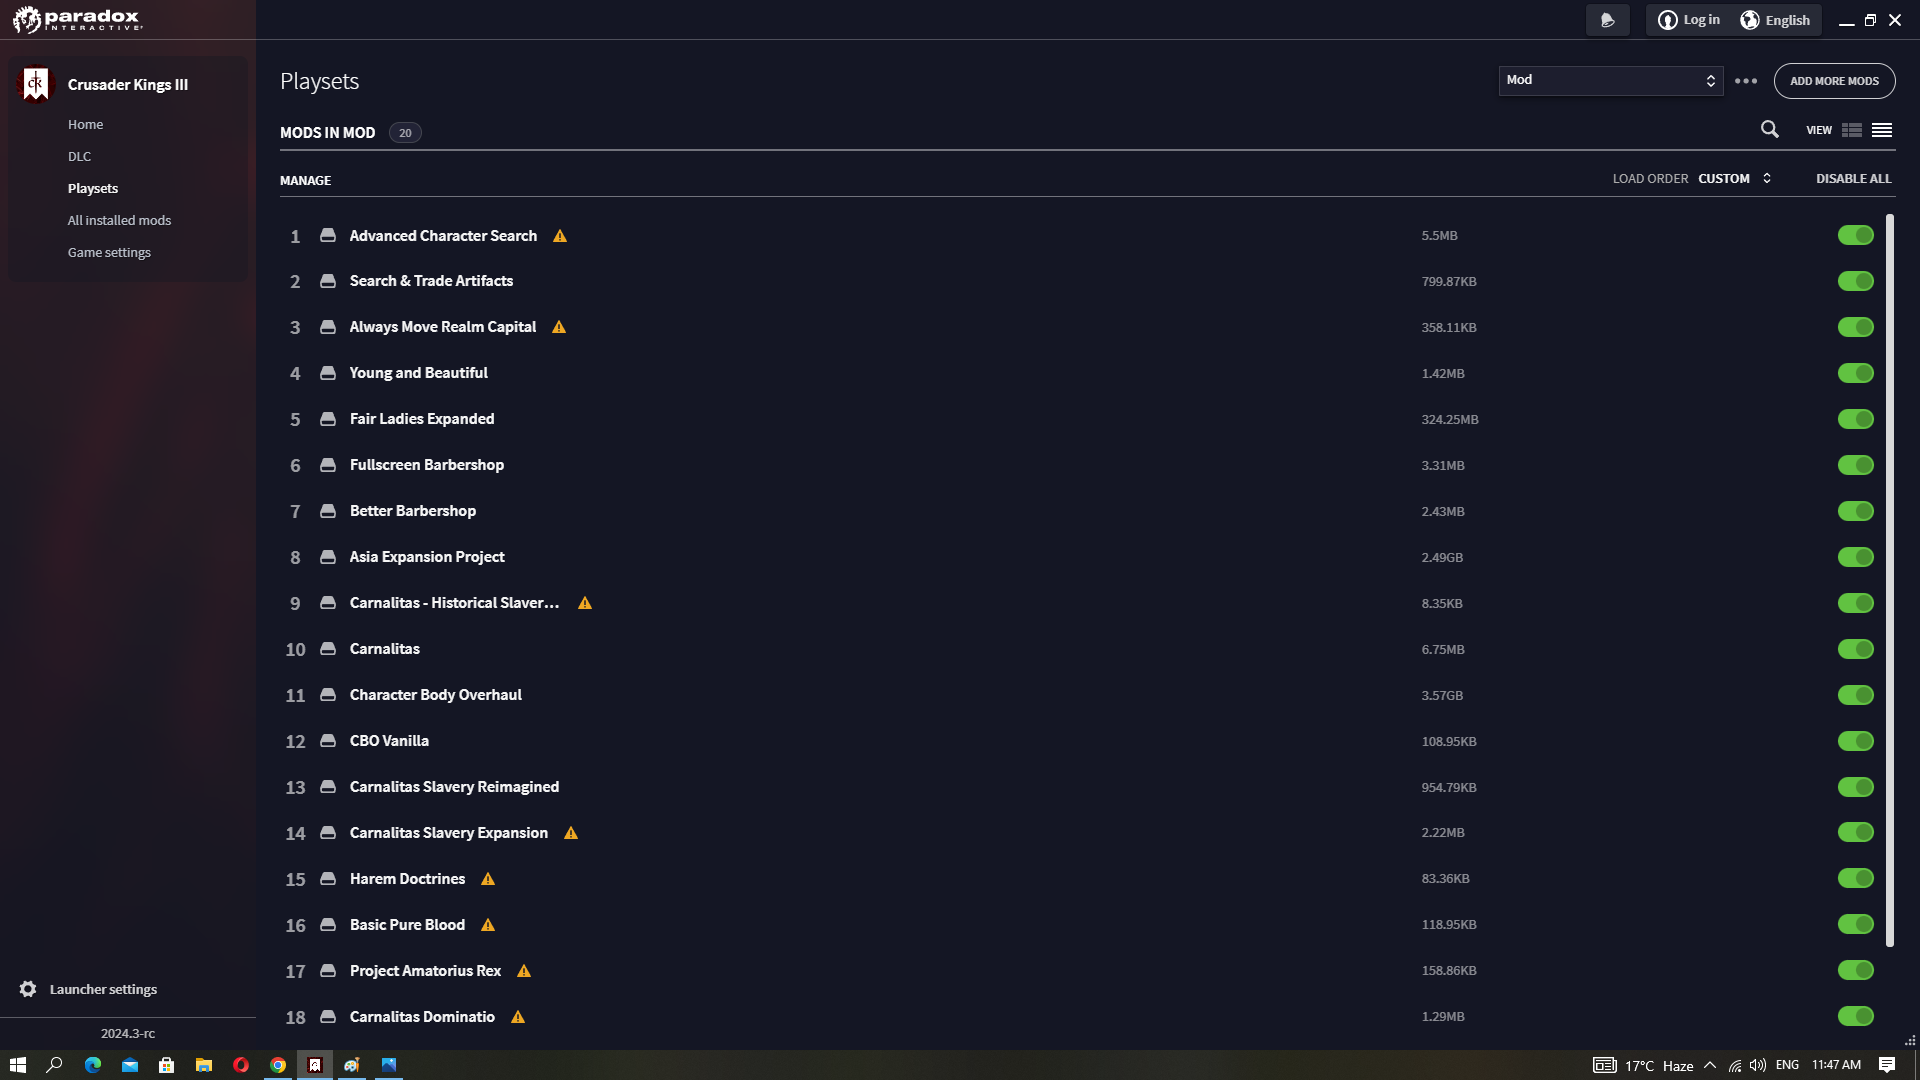Screen dimensions: 1920x1080
Task: Open the Mod playset dropdown
Action: 1610,80
